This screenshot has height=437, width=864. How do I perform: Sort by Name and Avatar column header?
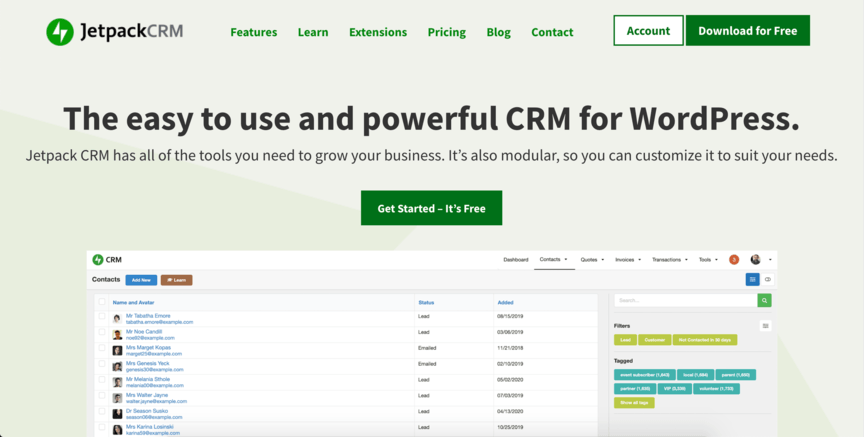(133, 303)
